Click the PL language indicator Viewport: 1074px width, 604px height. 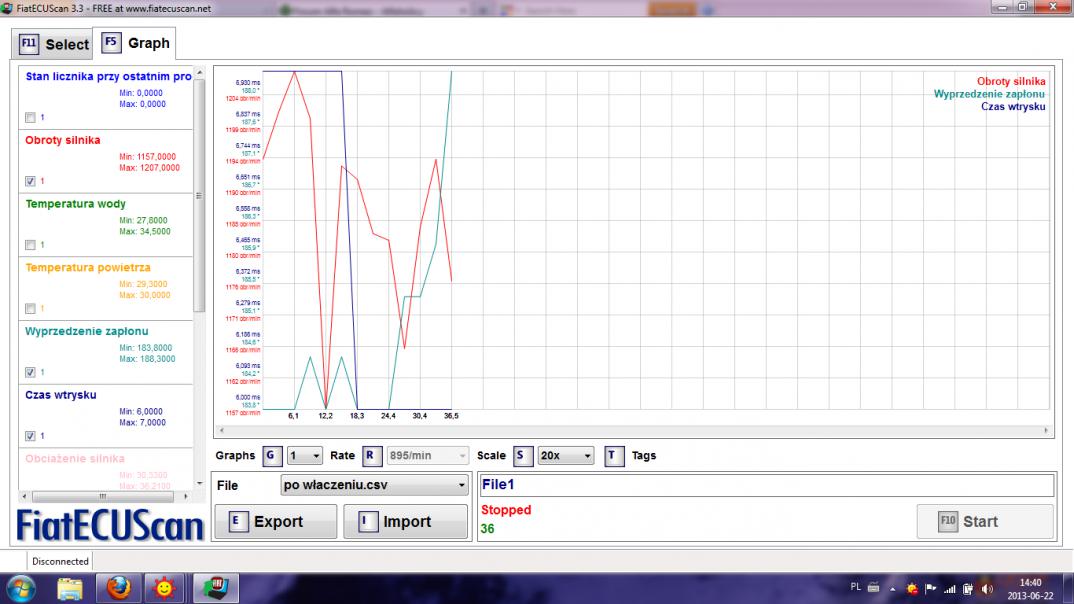point(856,587)
